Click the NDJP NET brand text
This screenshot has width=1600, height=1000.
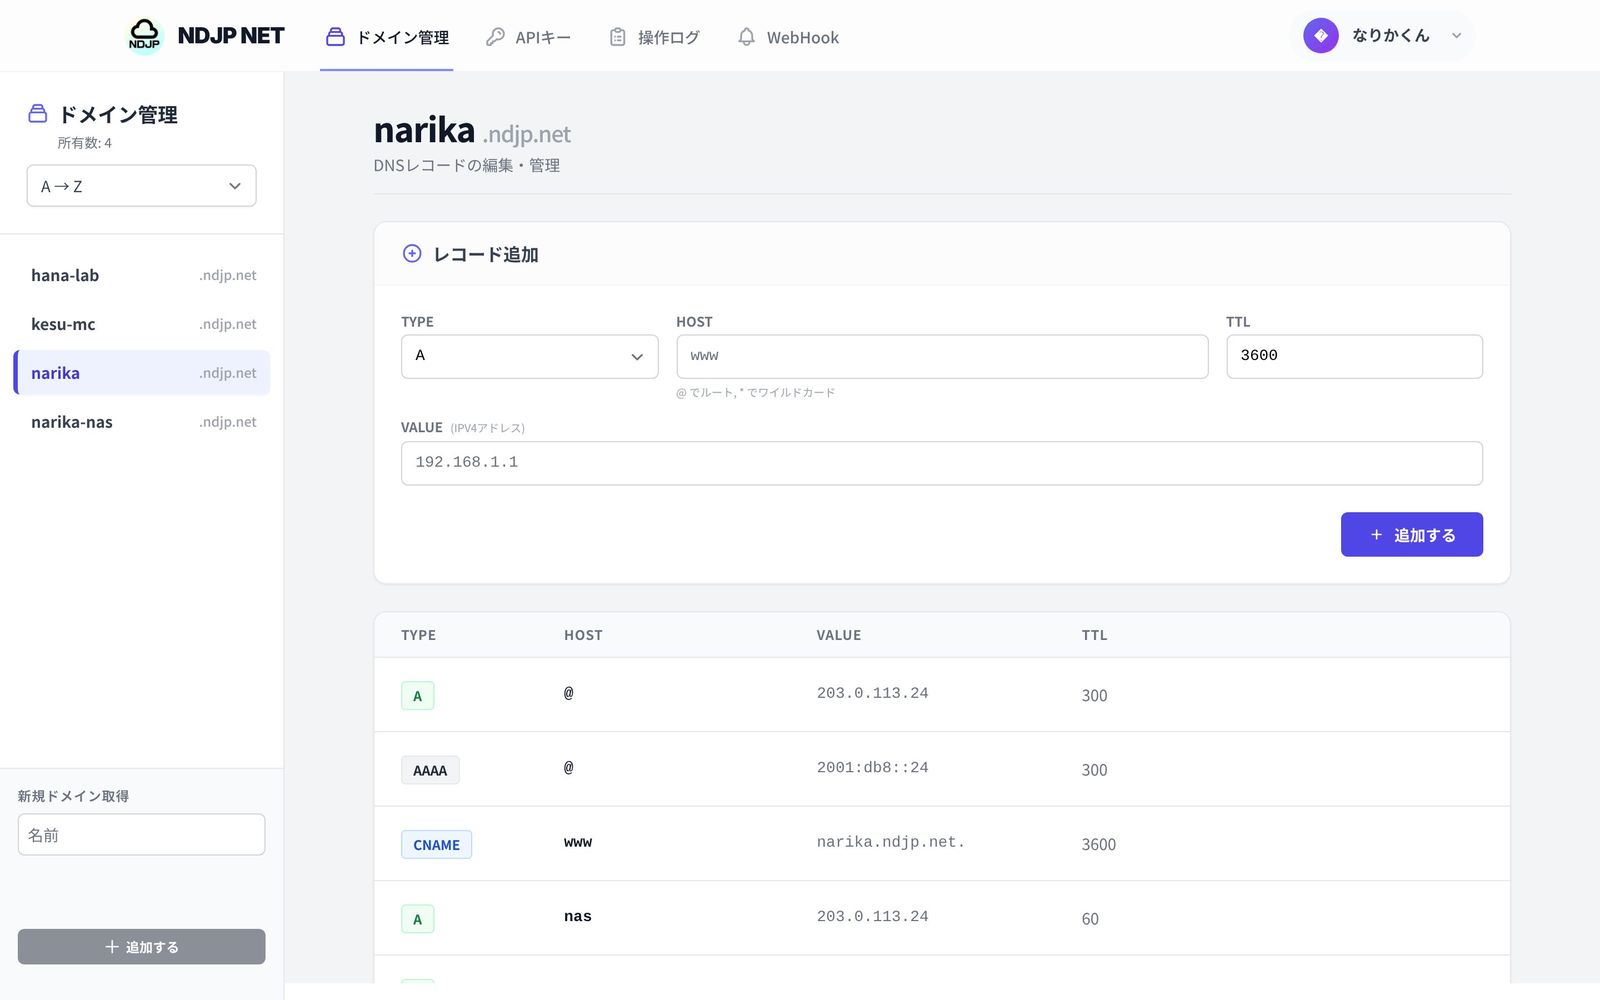[231, 36]
